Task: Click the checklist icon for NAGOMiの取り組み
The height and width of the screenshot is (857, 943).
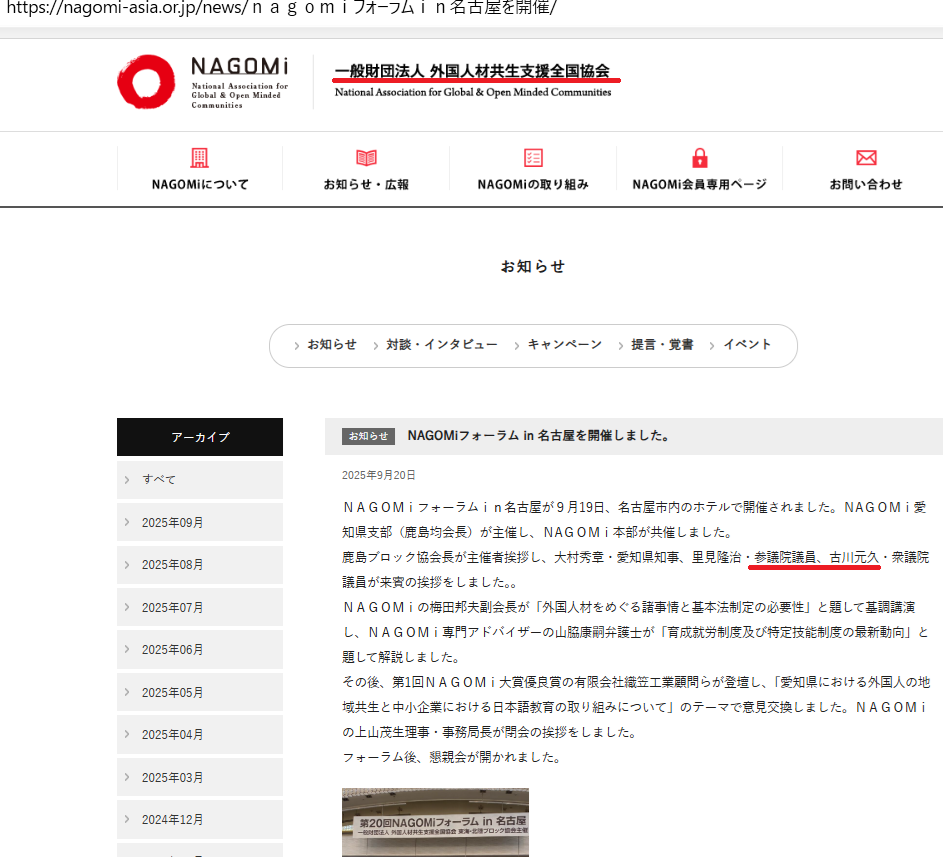Action: click(533, 158)
